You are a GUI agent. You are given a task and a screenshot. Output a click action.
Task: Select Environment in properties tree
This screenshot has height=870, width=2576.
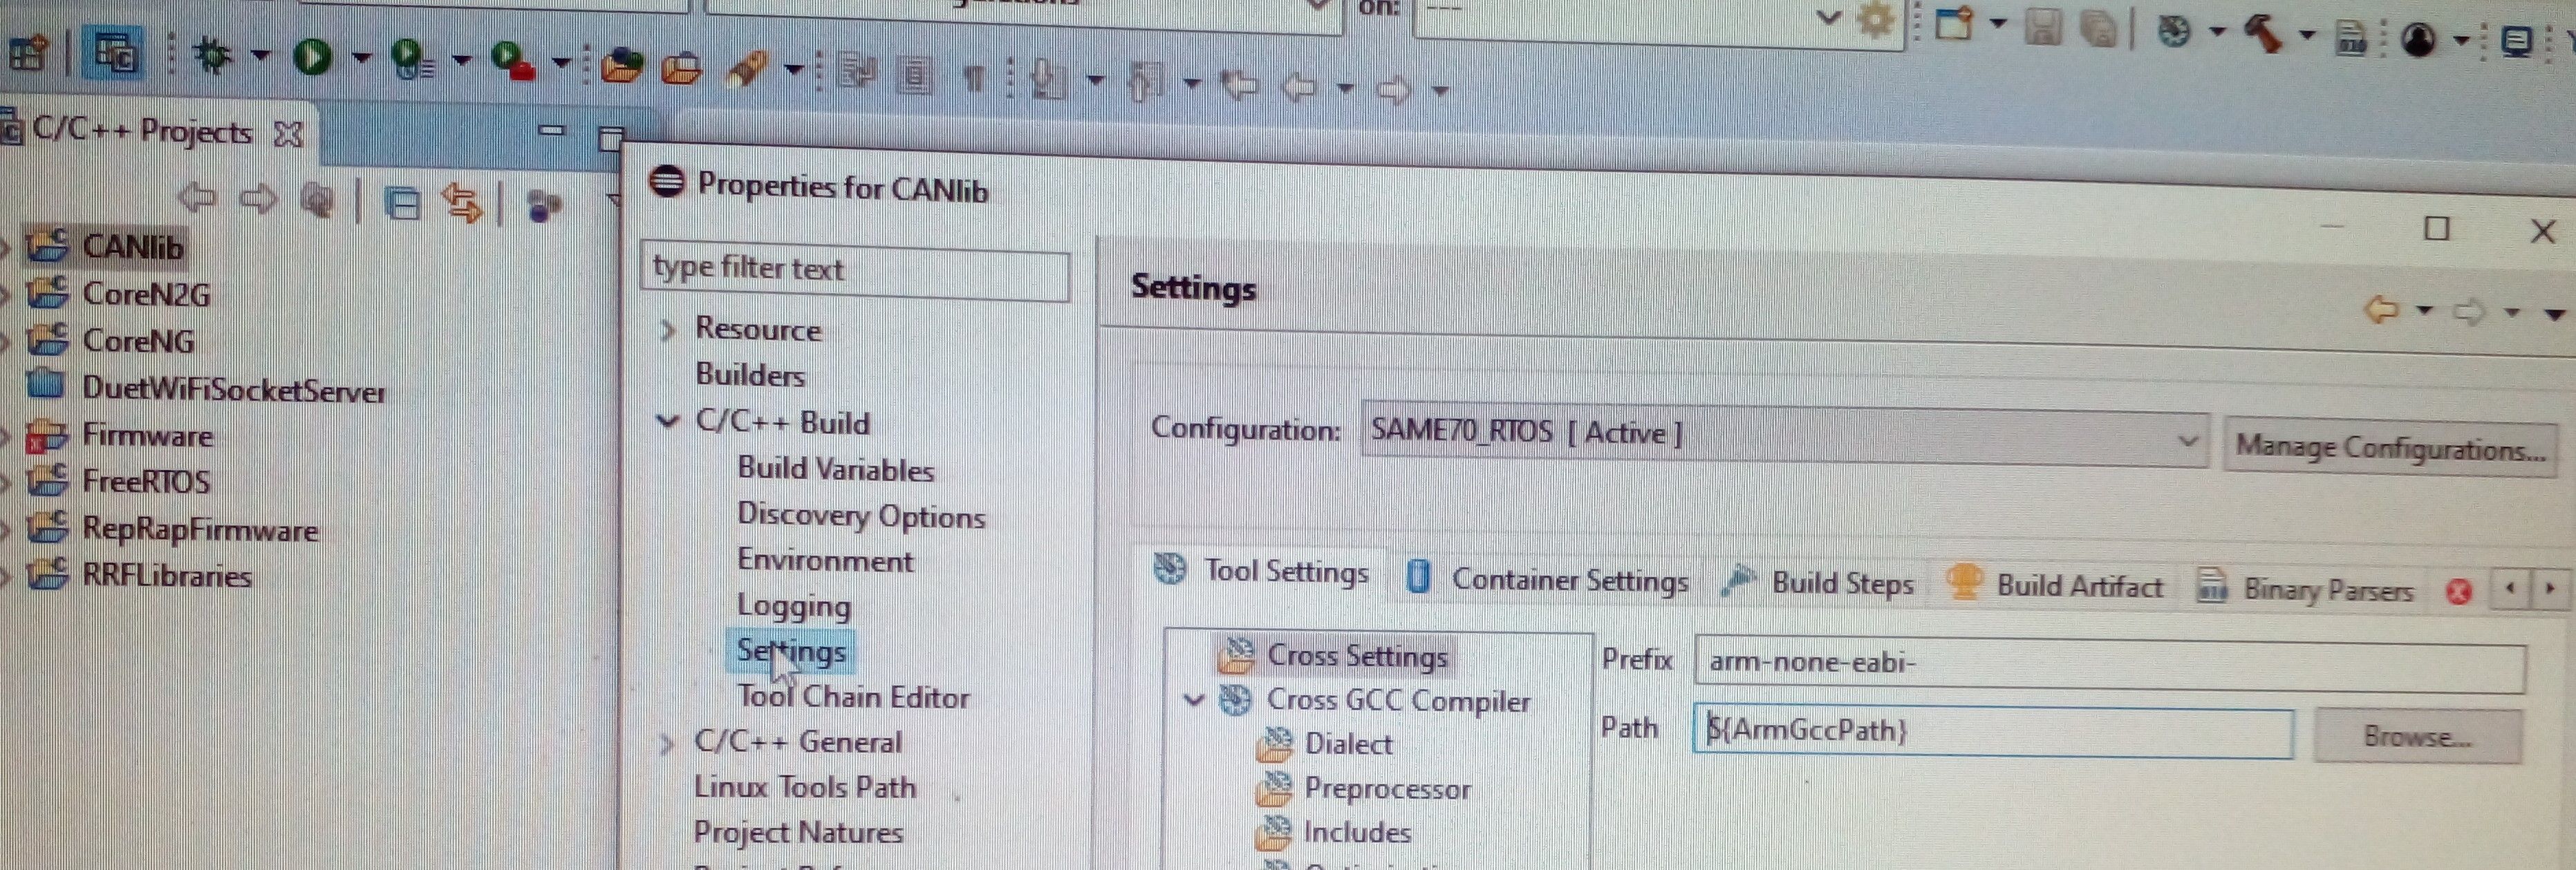click(825, 560)
